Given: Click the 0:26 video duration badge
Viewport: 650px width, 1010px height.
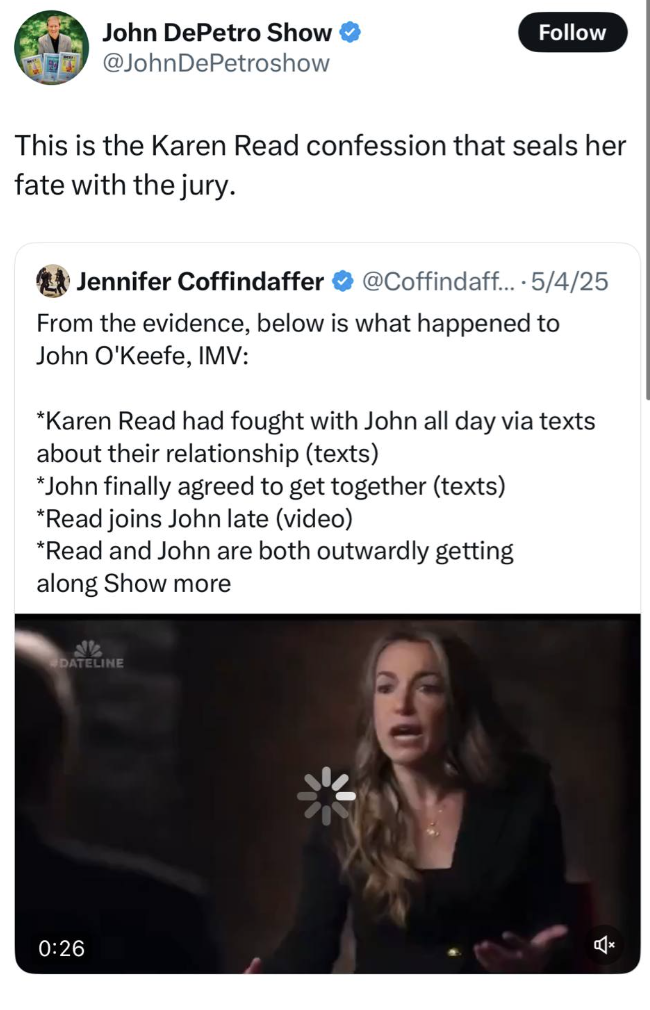Looking at the screenshot, I should coord(60,946).
